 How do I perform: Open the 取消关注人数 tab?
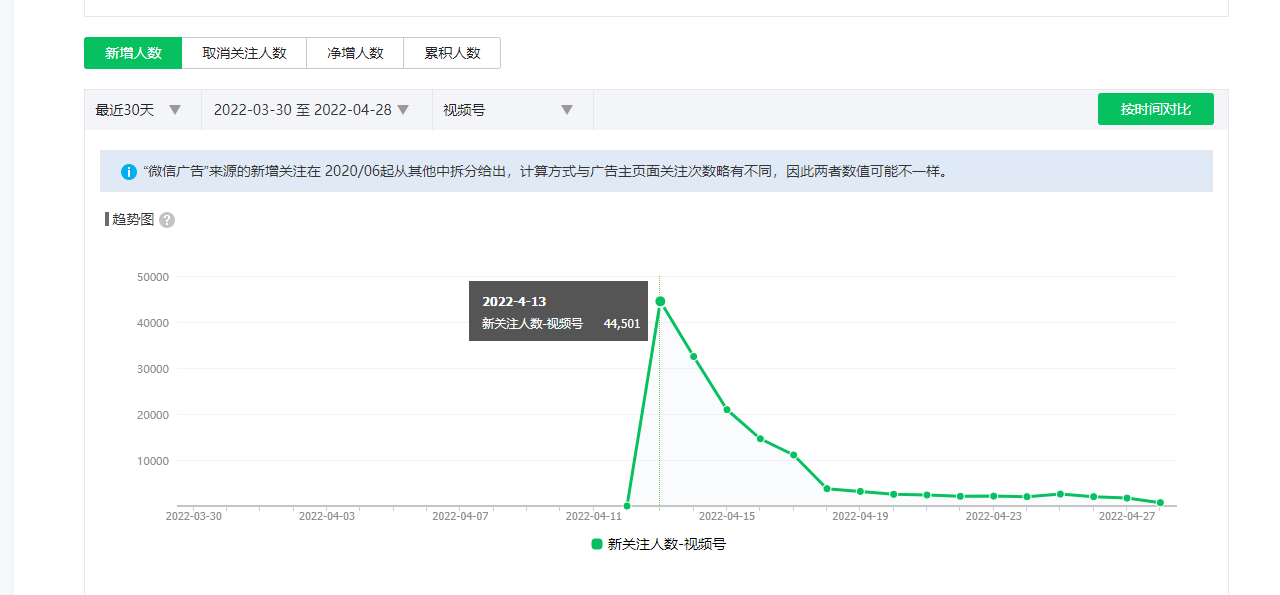point(244,53)
